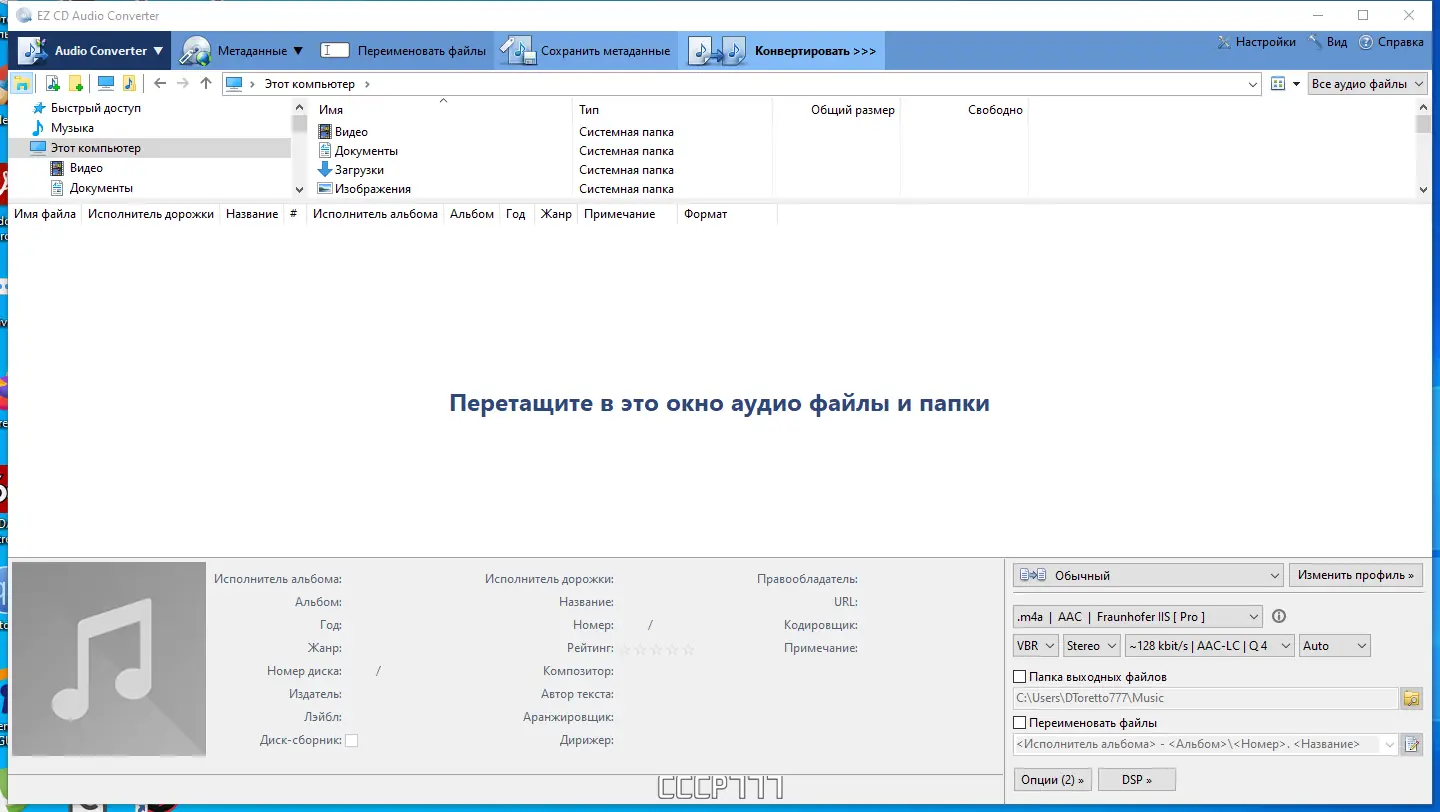The height and width of the screenshot is (812, 1440).
Task: Click the add folder toolbar icon
Action: [x=75, y=83]
